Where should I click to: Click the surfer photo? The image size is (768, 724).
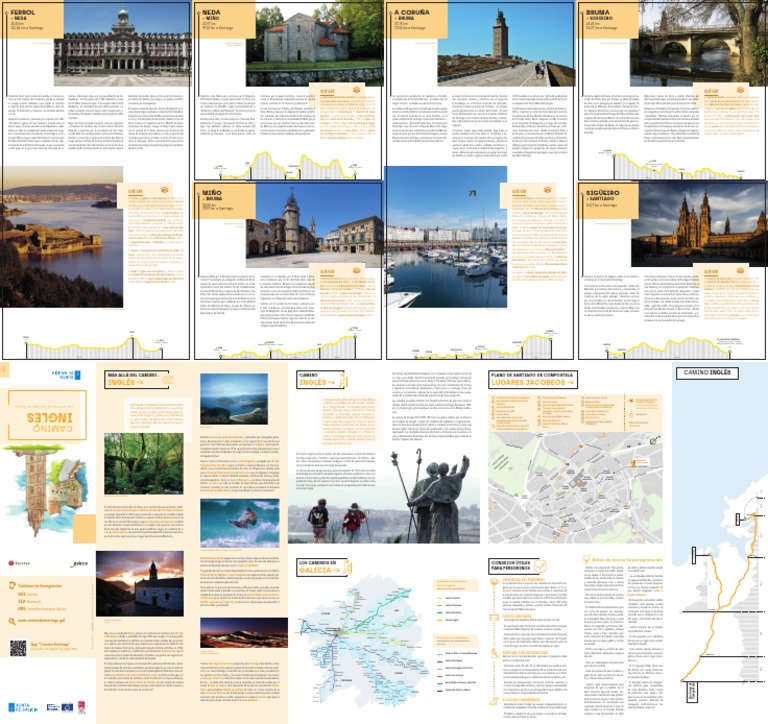(240, 523)
